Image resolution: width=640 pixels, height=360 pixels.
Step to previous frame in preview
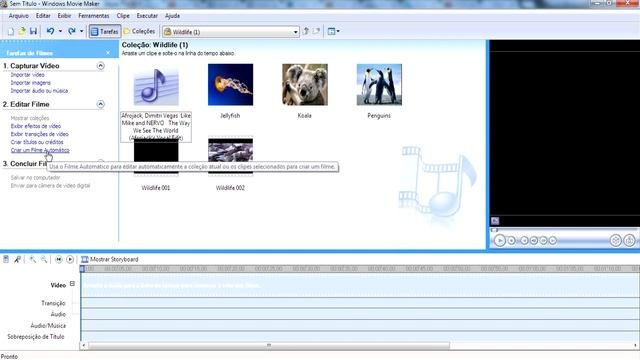(x=534, y=241)
